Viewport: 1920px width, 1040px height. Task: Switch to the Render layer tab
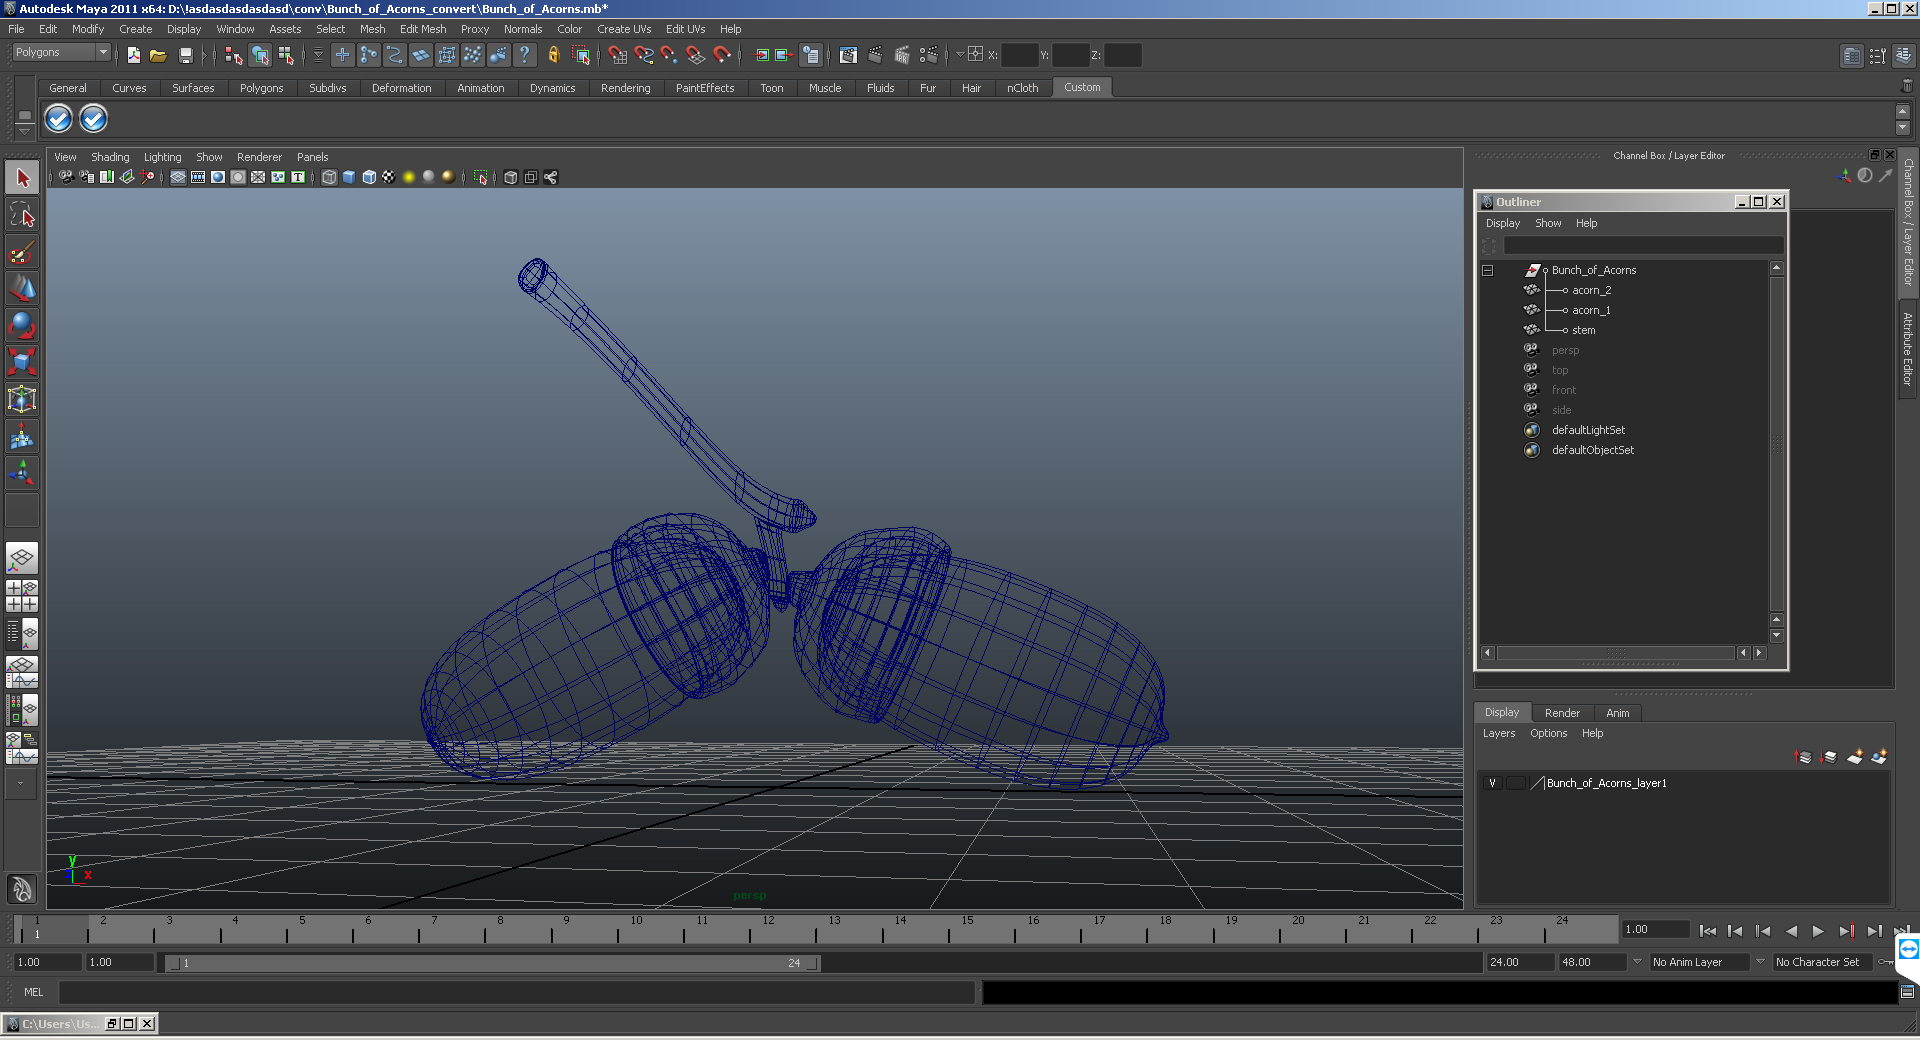[x=1562, y=713]
